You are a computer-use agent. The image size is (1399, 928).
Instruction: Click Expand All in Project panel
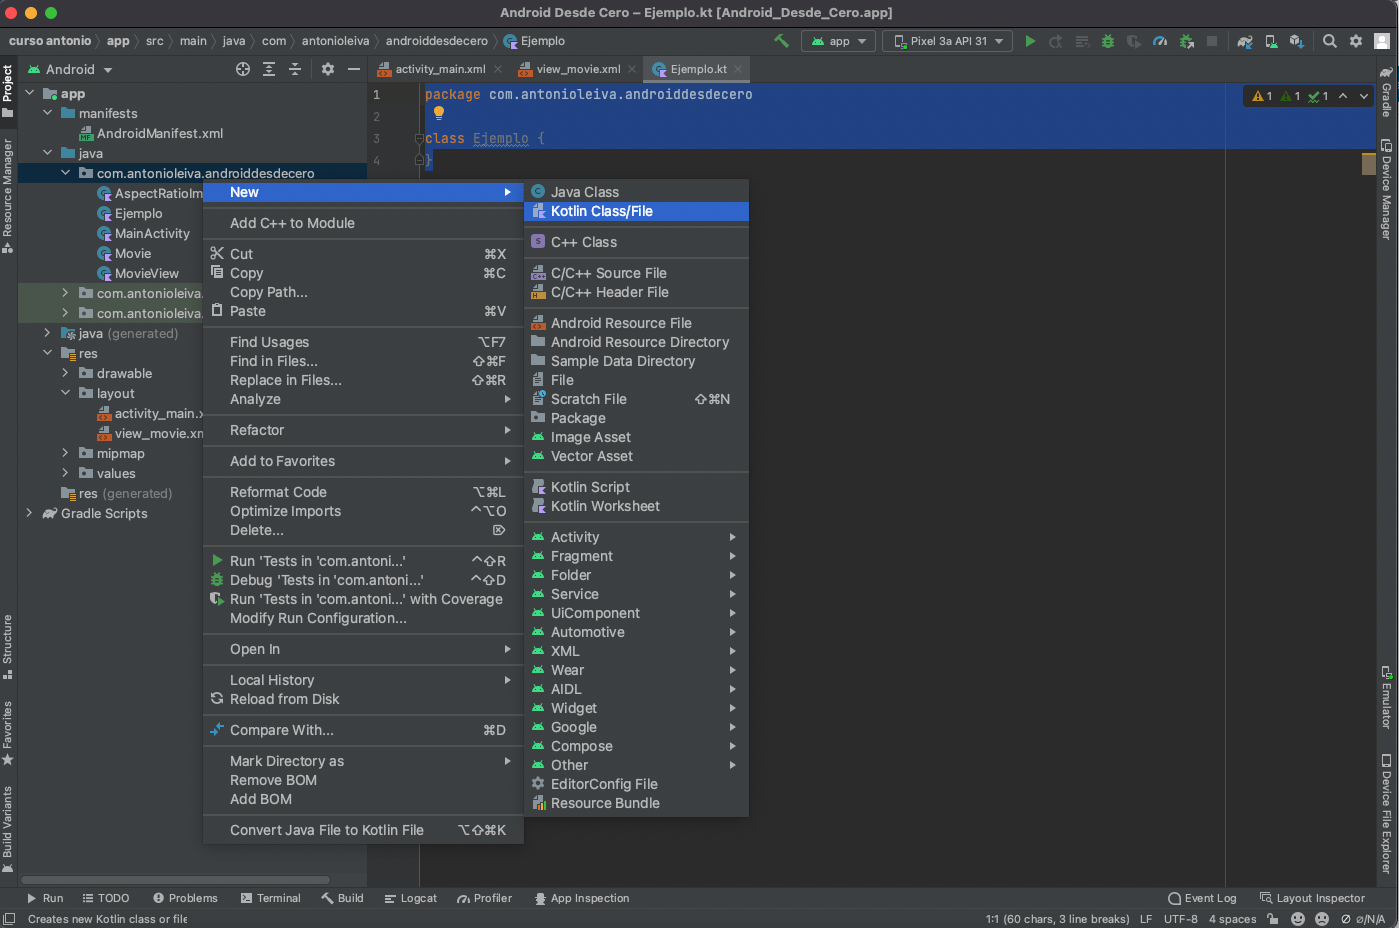pyautogui.click(x=269, y=69)
